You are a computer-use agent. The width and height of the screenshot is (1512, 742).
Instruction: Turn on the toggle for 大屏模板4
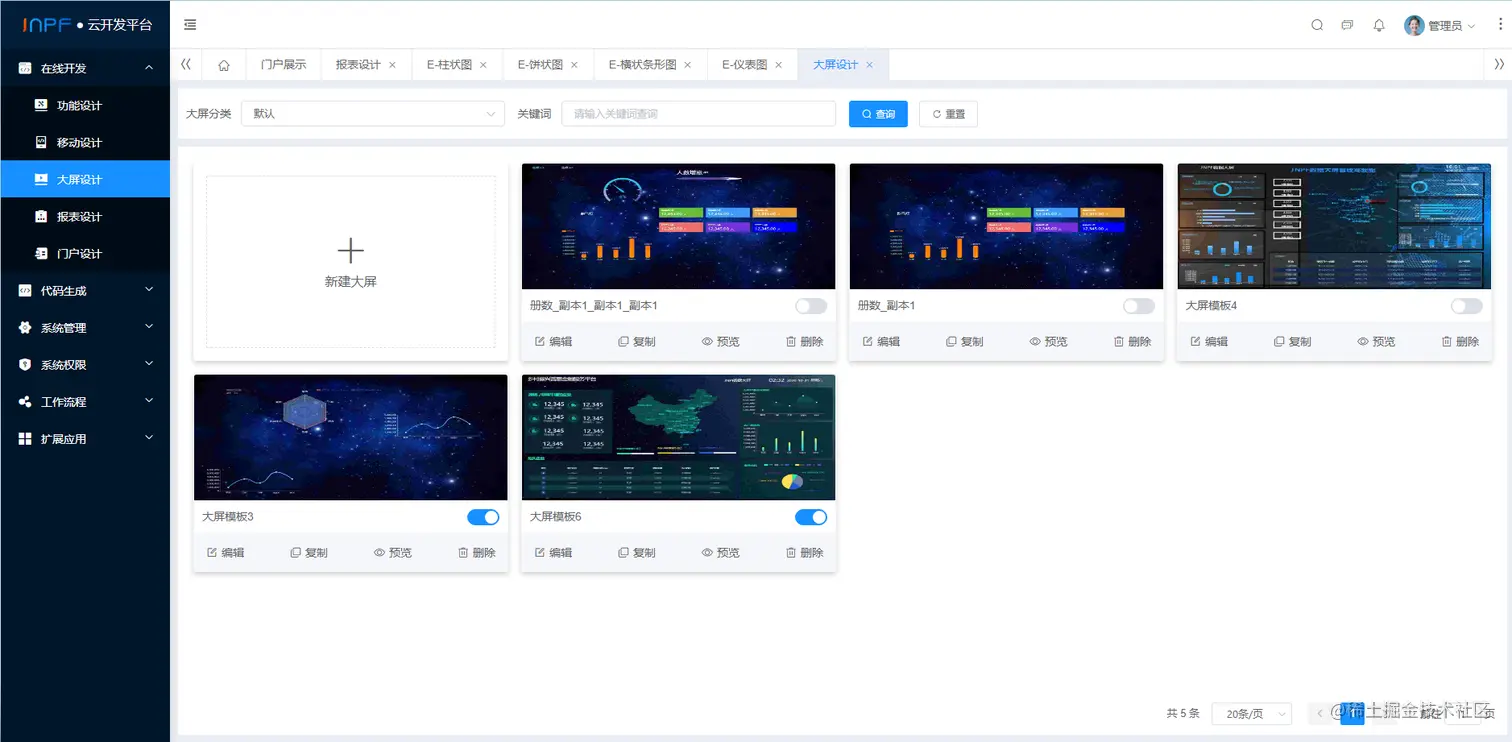[x=1466, y=306]
